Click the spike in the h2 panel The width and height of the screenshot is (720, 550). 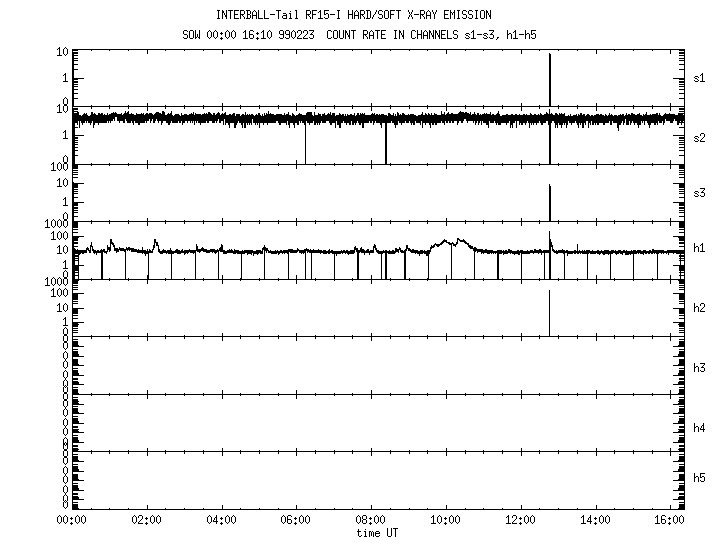pyautogui.click(x=549, y=312)
